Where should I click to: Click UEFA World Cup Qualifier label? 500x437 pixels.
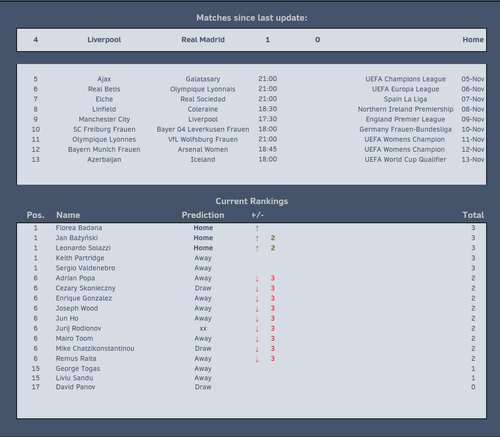[x=405, y=159]
